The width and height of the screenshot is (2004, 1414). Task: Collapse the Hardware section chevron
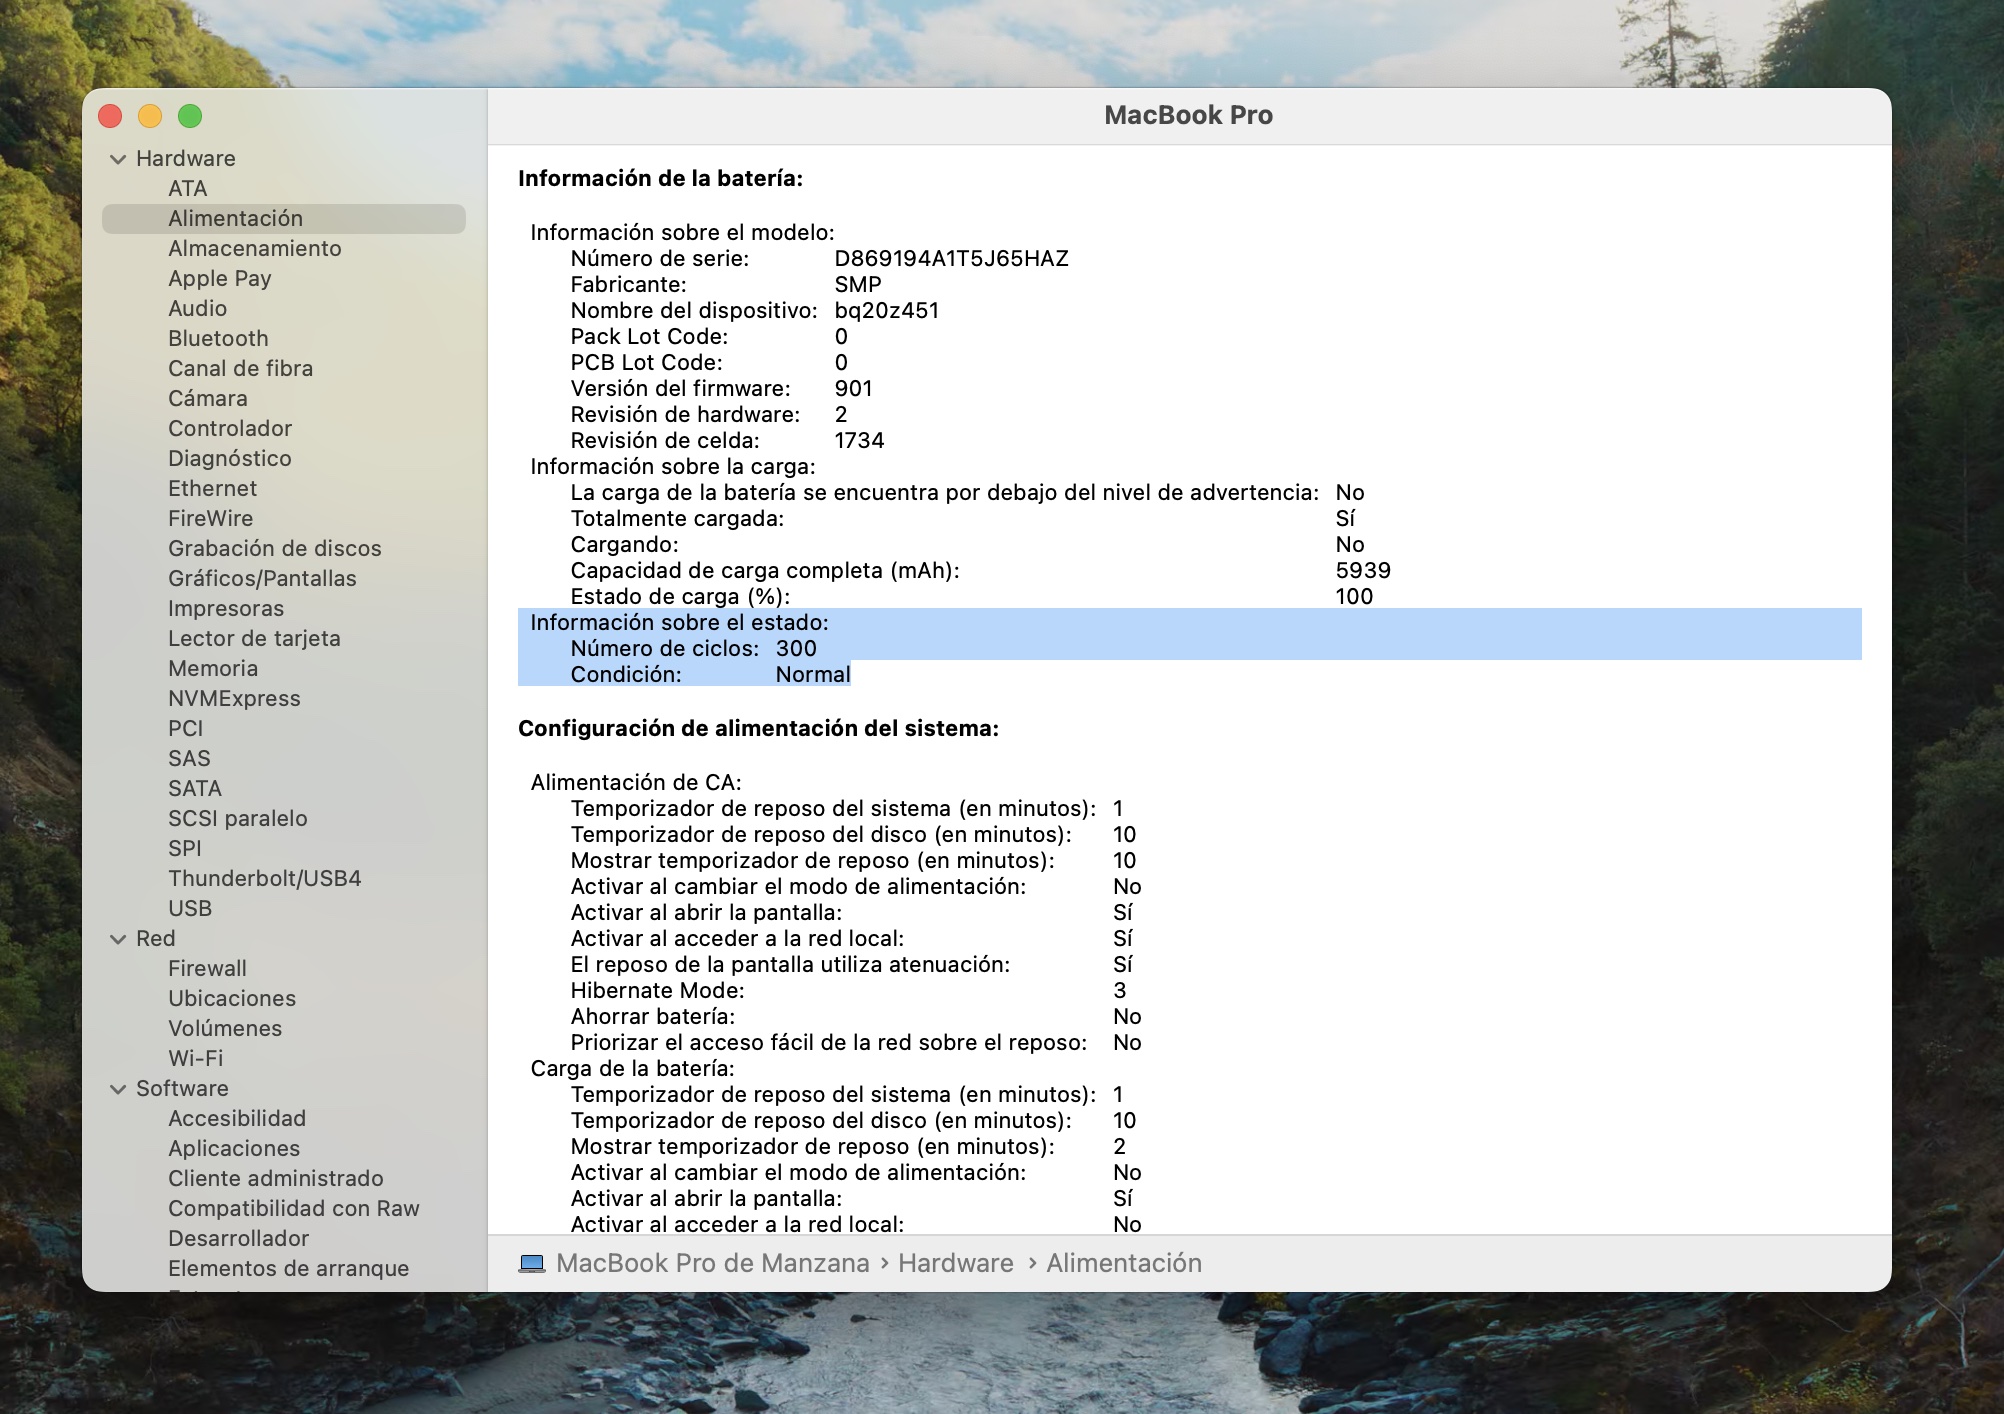point(118,159)
